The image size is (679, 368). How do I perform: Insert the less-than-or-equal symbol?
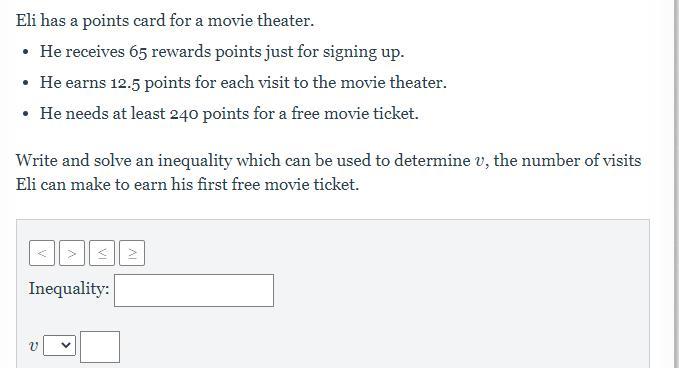102,253
